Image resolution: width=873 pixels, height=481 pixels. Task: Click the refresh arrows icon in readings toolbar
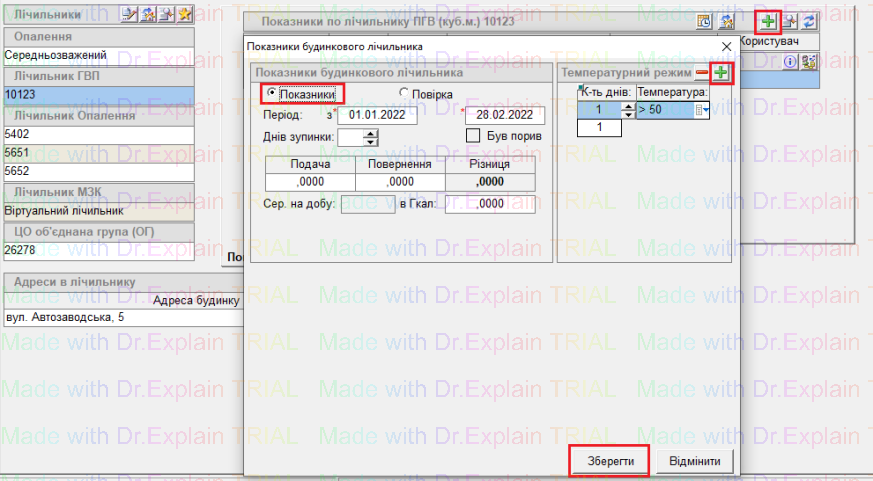pyautogui.click(x=807, y=21)
